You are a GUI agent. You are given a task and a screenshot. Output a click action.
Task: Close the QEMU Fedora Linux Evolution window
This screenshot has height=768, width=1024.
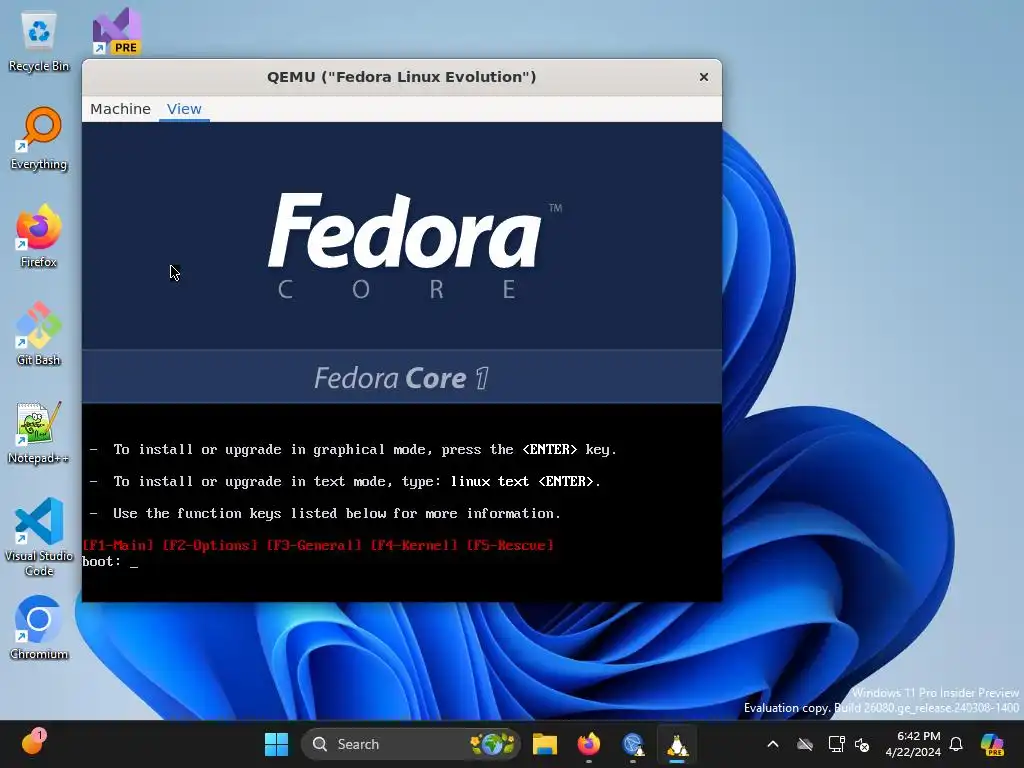(x=703, y=77)
